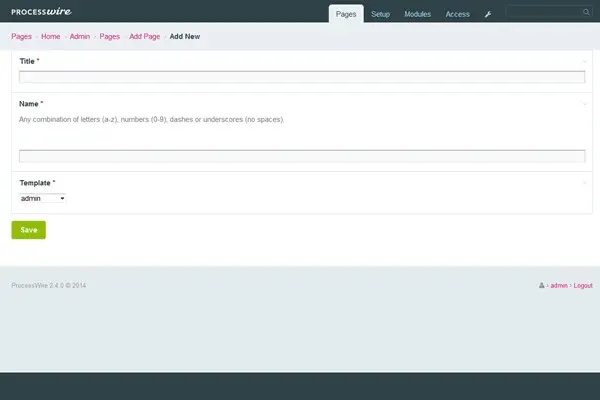Navigate to Add Page breadcrumb
The height and width of the screenshot is (400, 600).
(144, 35)
